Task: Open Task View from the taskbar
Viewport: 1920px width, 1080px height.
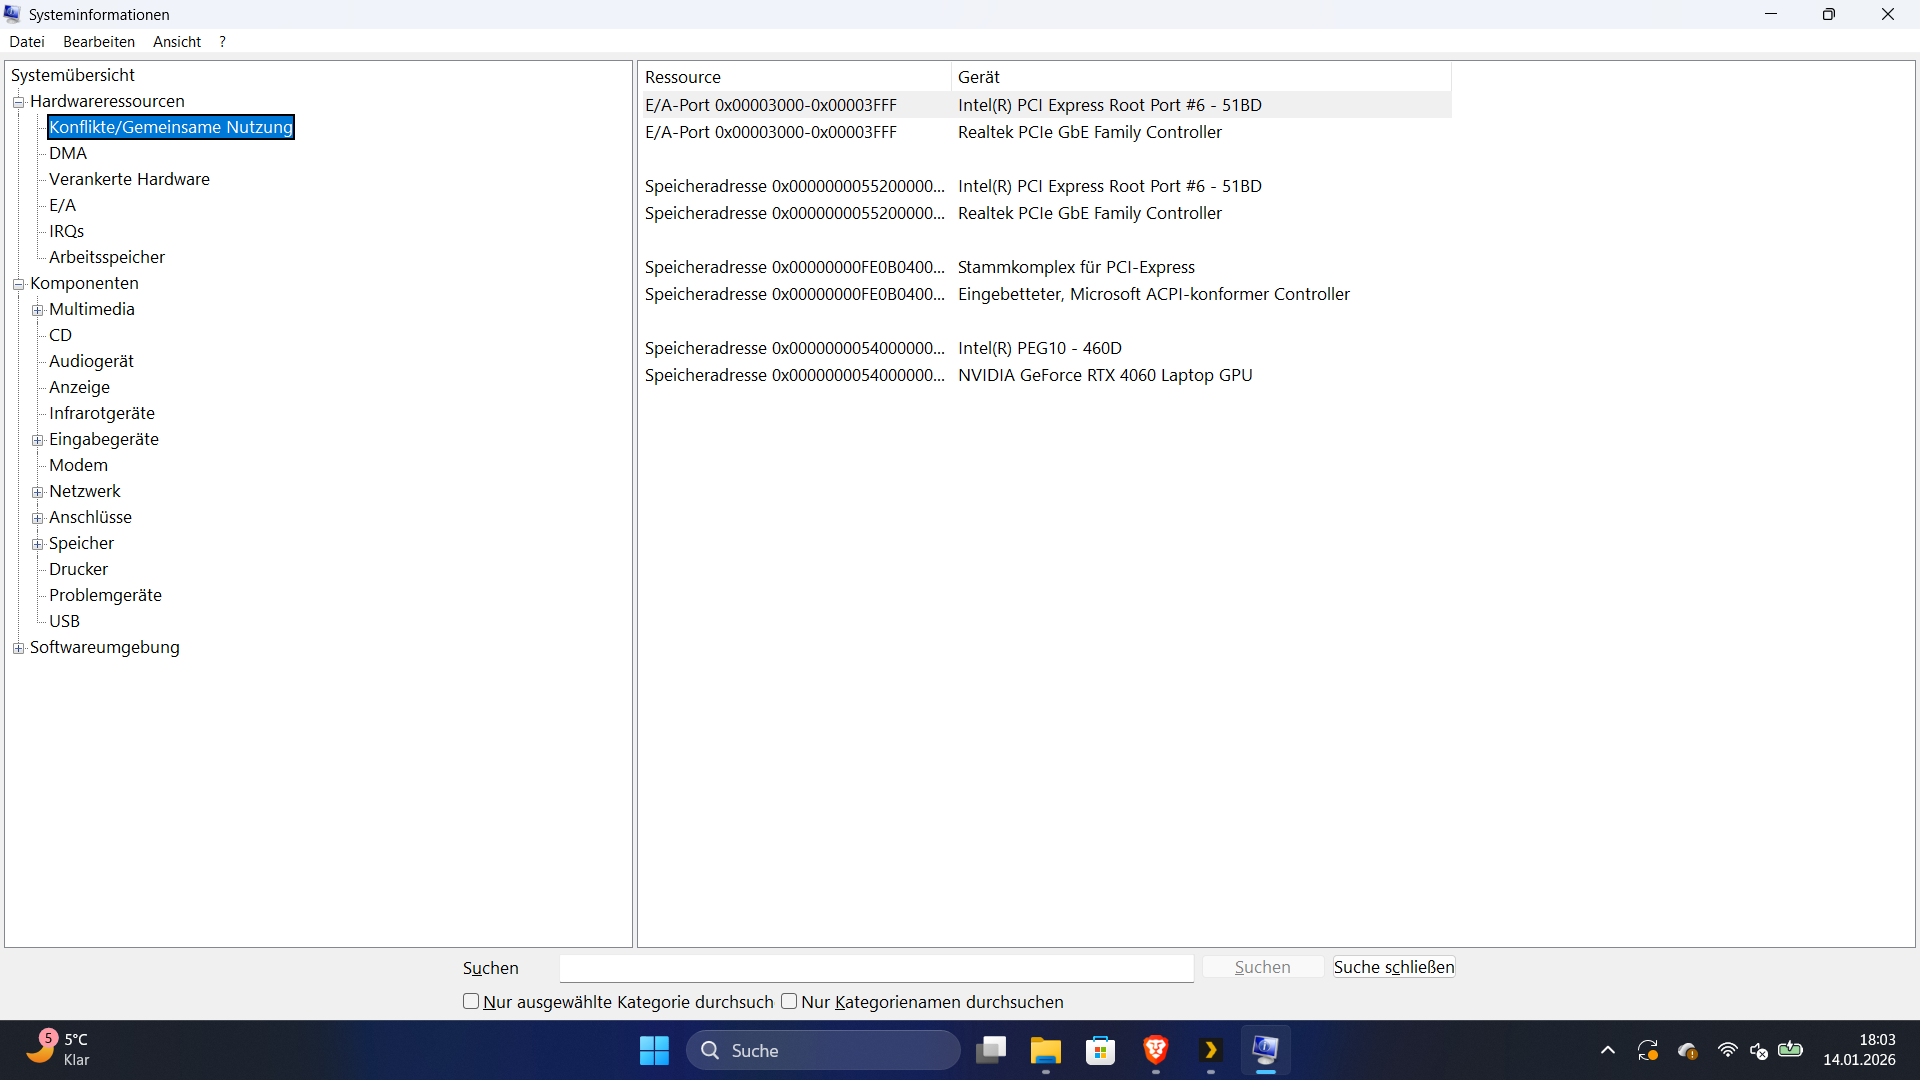Action: click(x=991, y=1050)
